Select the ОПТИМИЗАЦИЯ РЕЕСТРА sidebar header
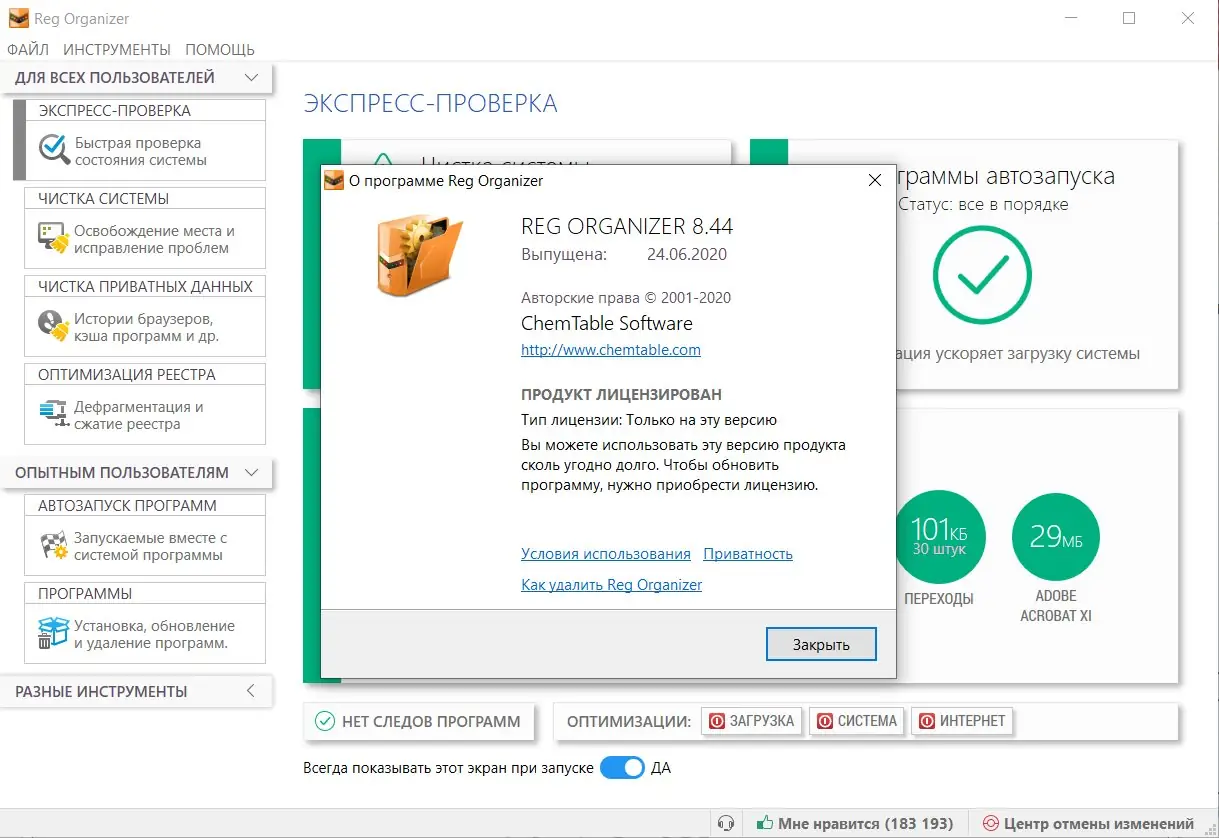The height and width of the screenshot is (838, 1219). coord(145,374)
